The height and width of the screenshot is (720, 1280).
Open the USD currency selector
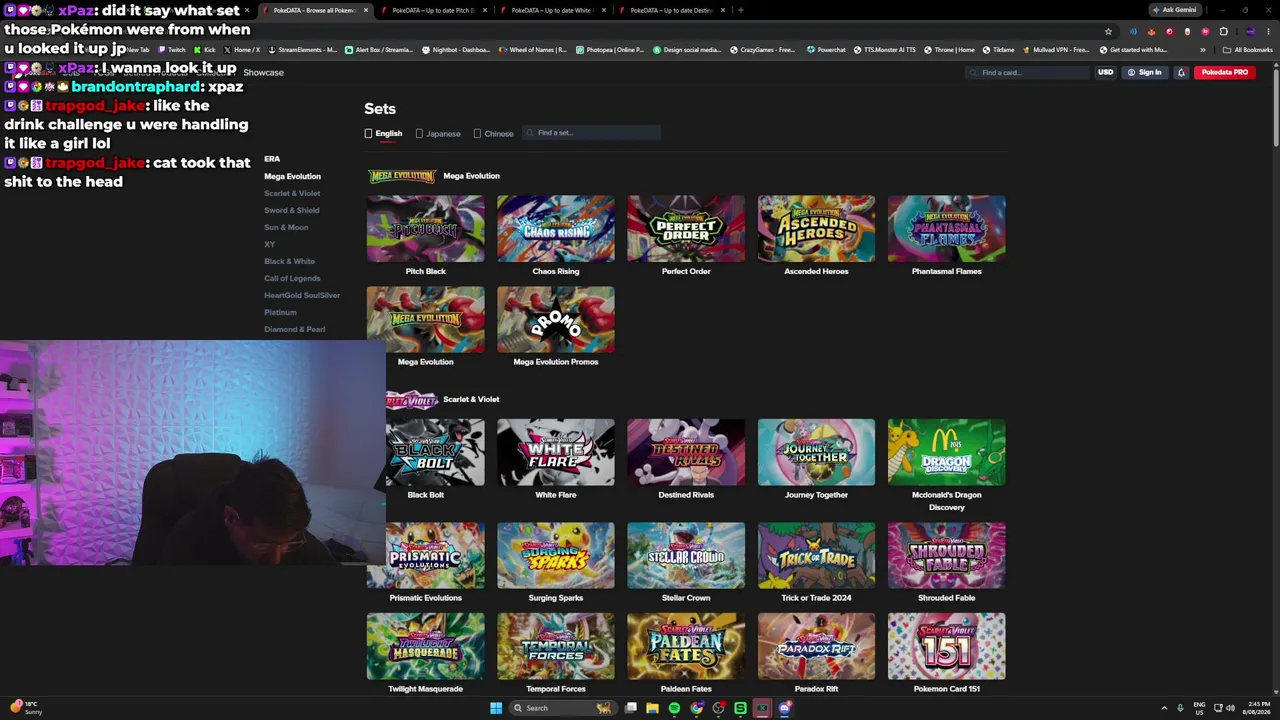coord(1105,72)
